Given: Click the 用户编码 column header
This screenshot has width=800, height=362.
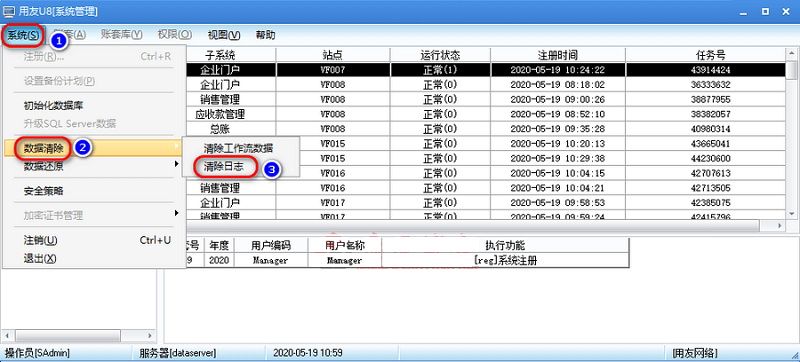Looking at the screenshot, I should [x=271, y=246].
